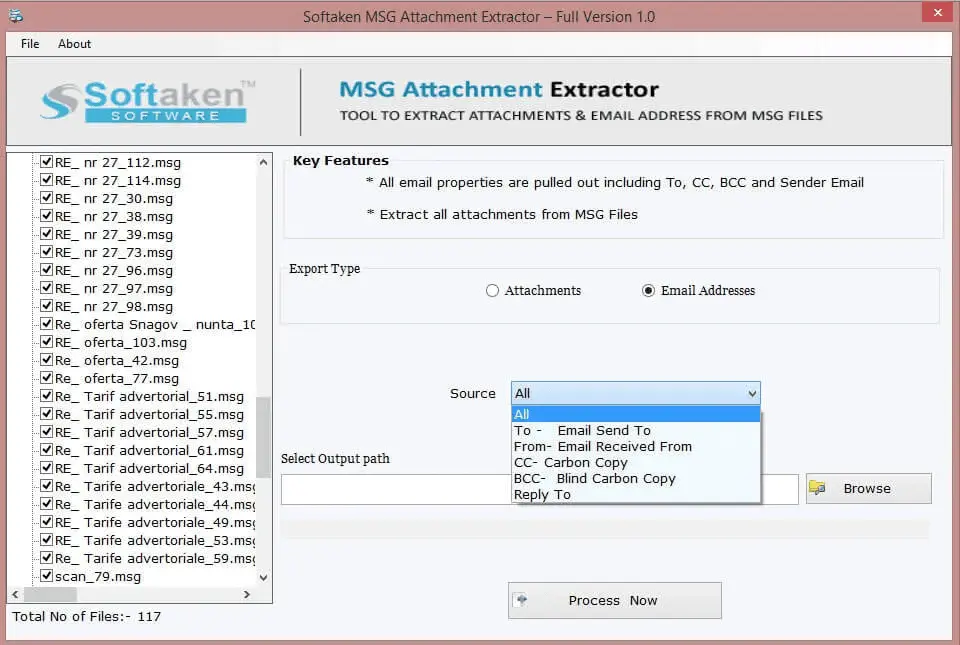Select the Email Addresses radio button
960x645 pixels.
pyautogui.click(x=648, y=291)
